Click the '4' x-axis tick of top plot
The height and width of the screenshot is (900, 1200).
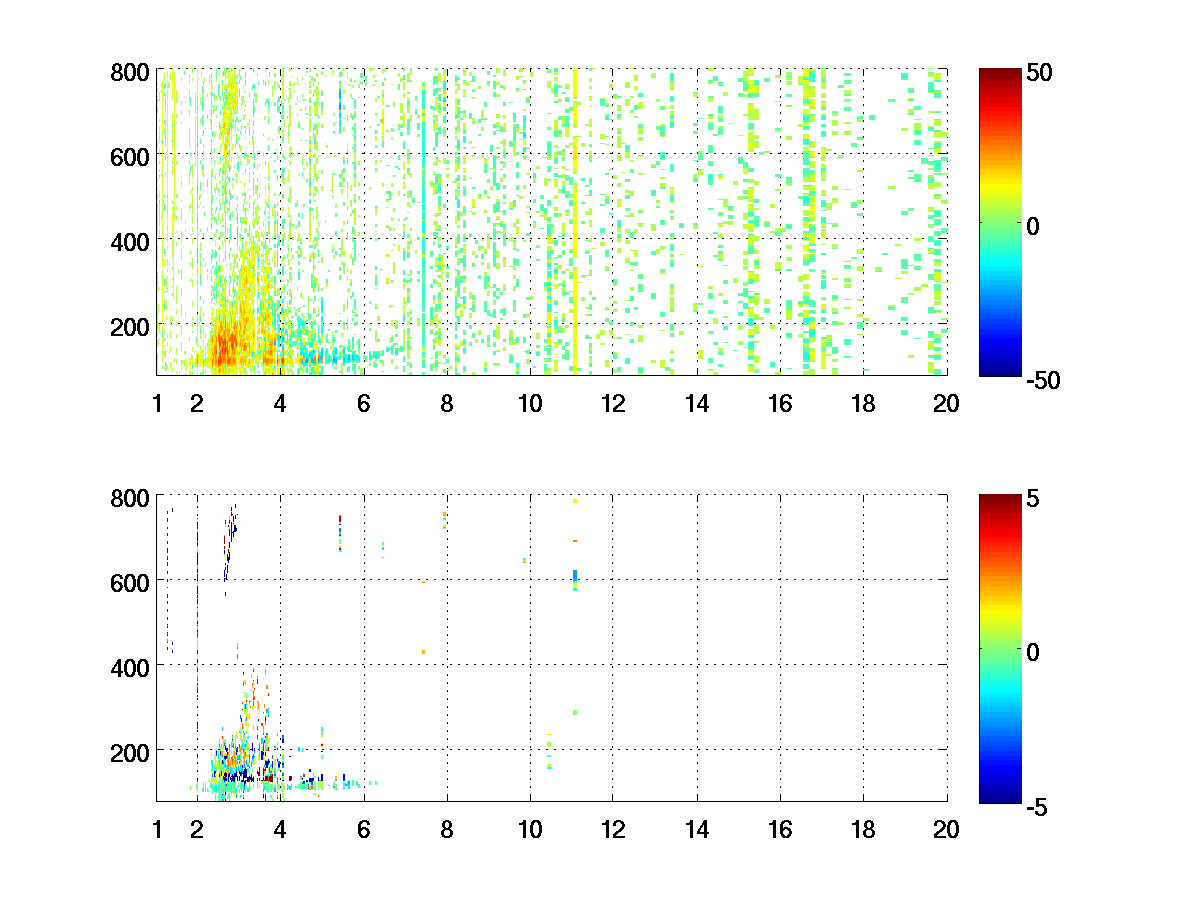pos(280,404)
